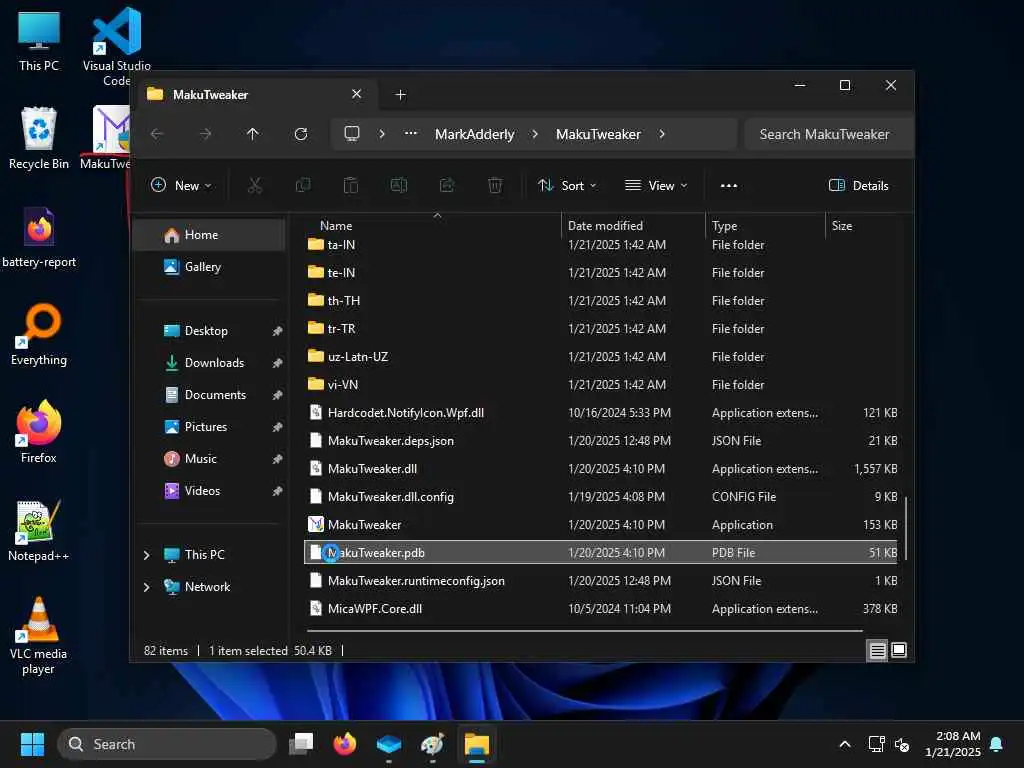Open notification bell in system tray
1024x768 pixels.
coord(996,744)
